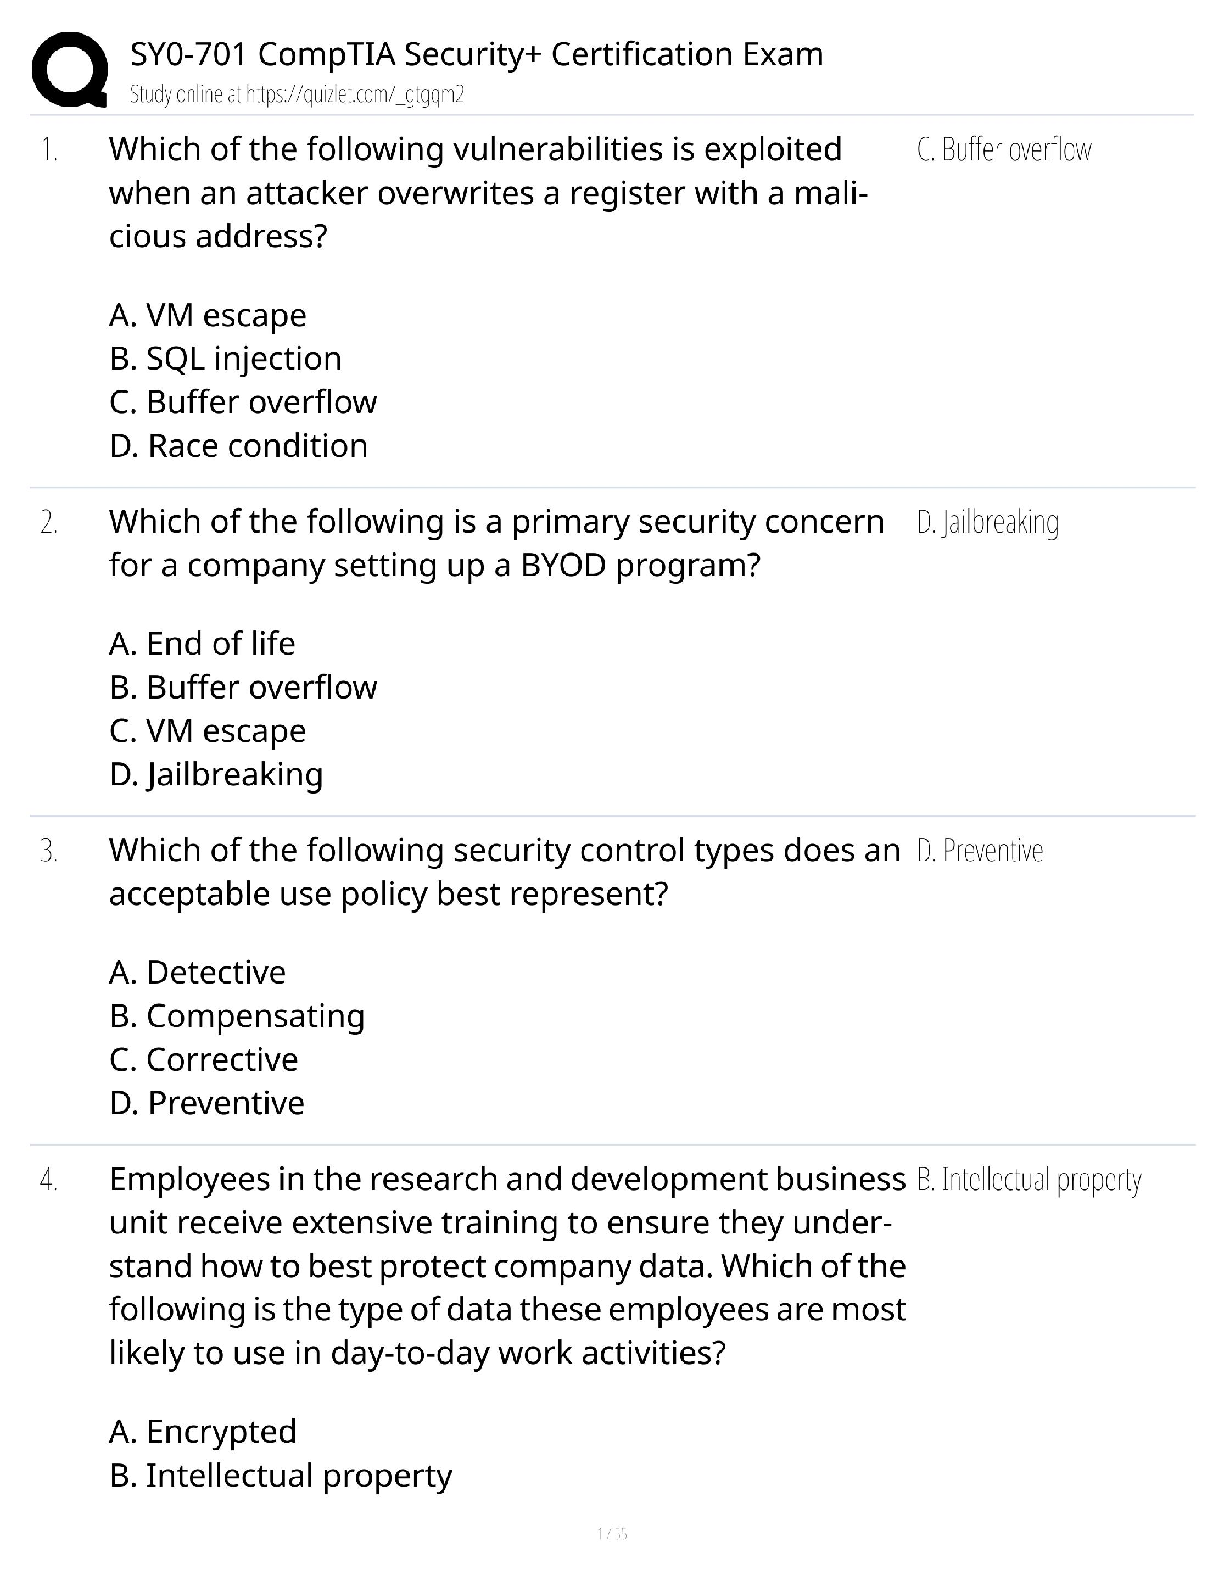Click the answer key text 'D. Preventive'
Screen dimensions: 1224x1584
point(979,851)
